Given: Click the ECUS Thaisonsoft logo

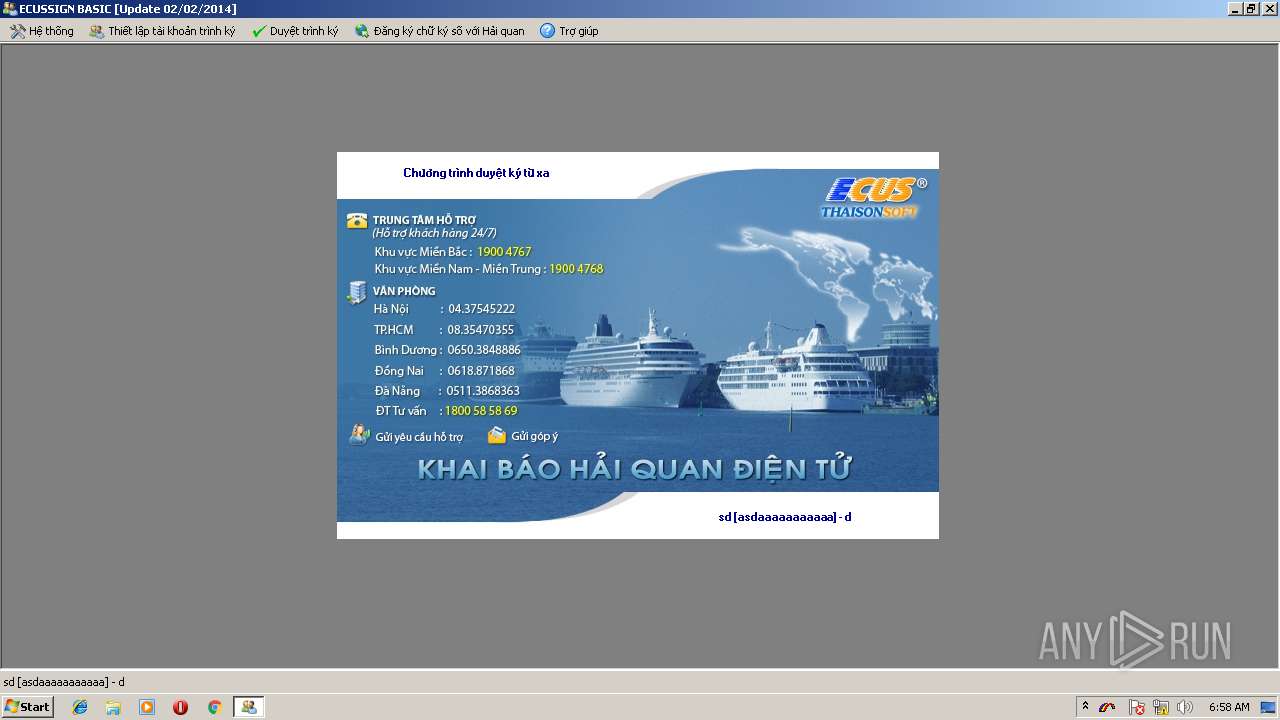Looking at the screenshot, I should [873, 197].
